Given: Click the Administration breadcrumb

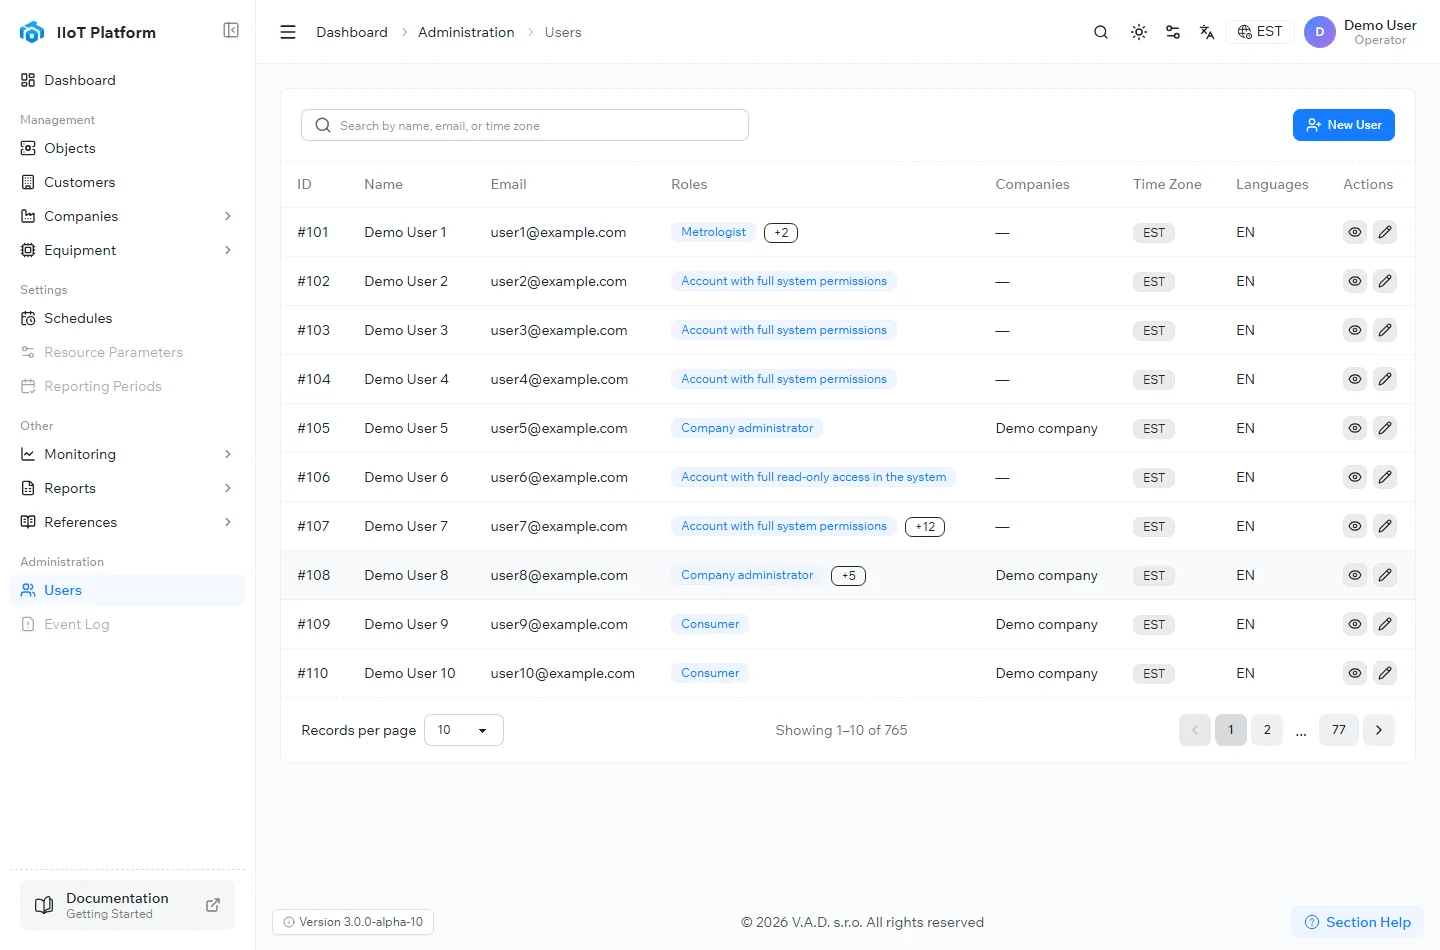Looking at the screenshot, I should point(466,32).
